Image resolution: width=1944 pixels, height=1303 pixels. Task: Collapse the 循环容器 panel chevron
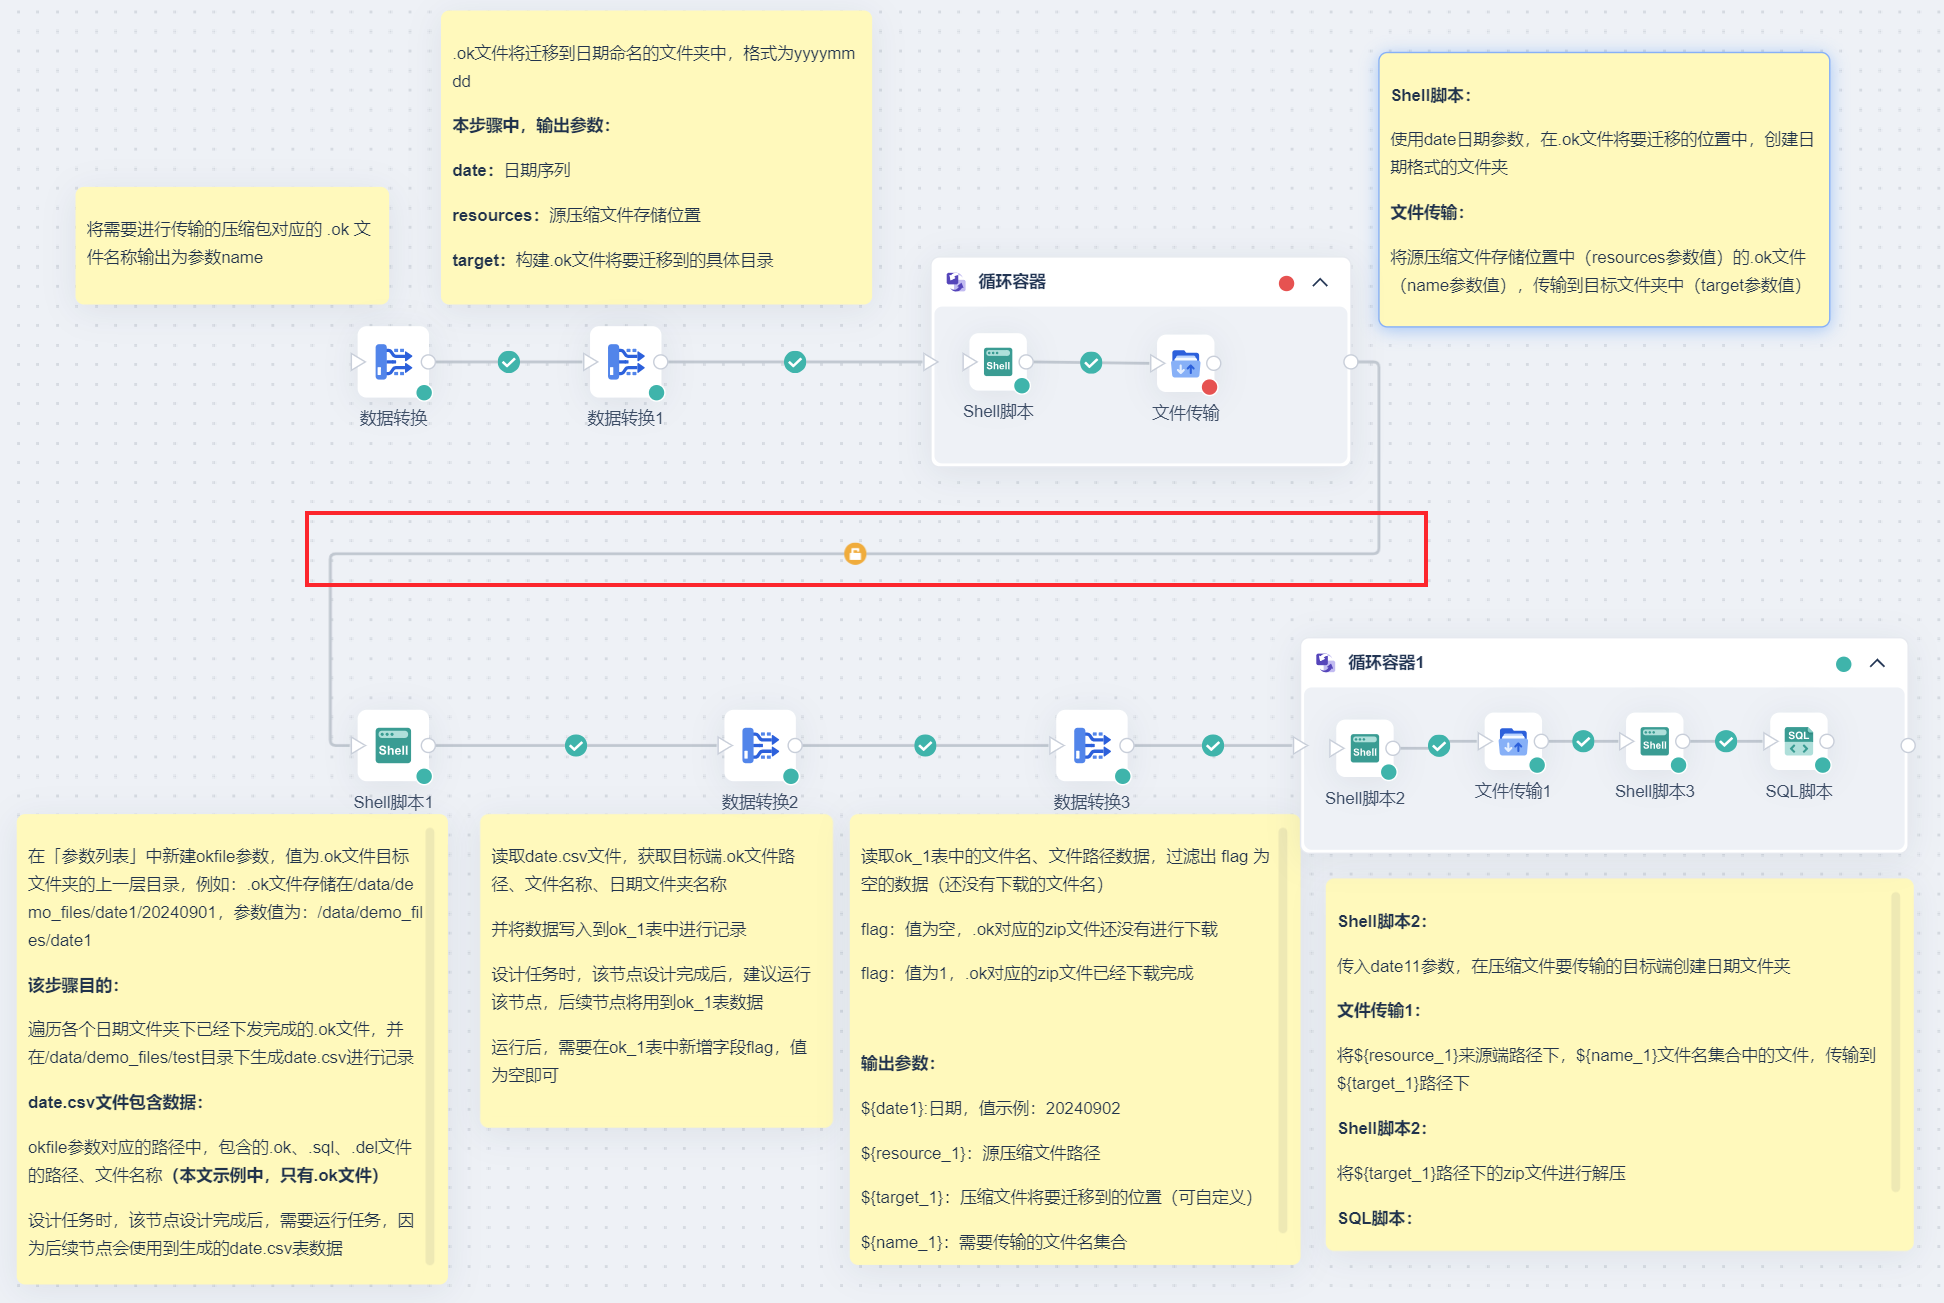(x=1320, y=283)
